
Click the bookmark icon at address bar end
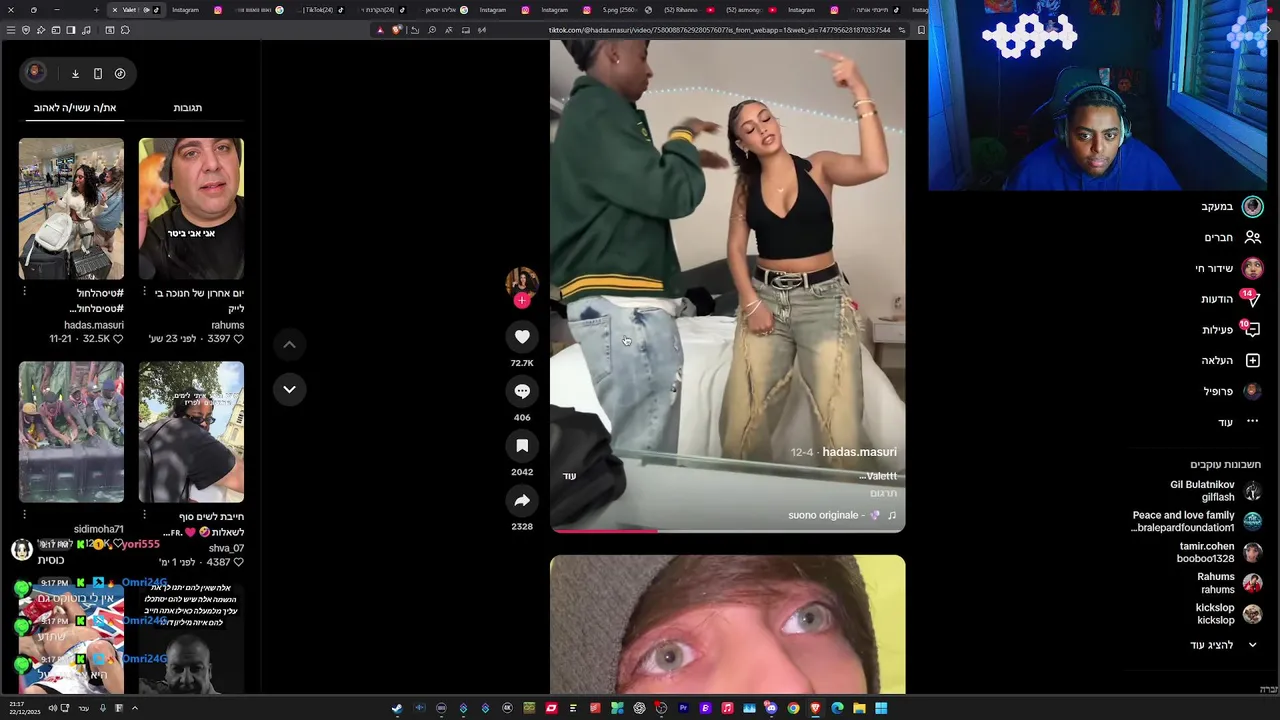(x=921, y=30)
